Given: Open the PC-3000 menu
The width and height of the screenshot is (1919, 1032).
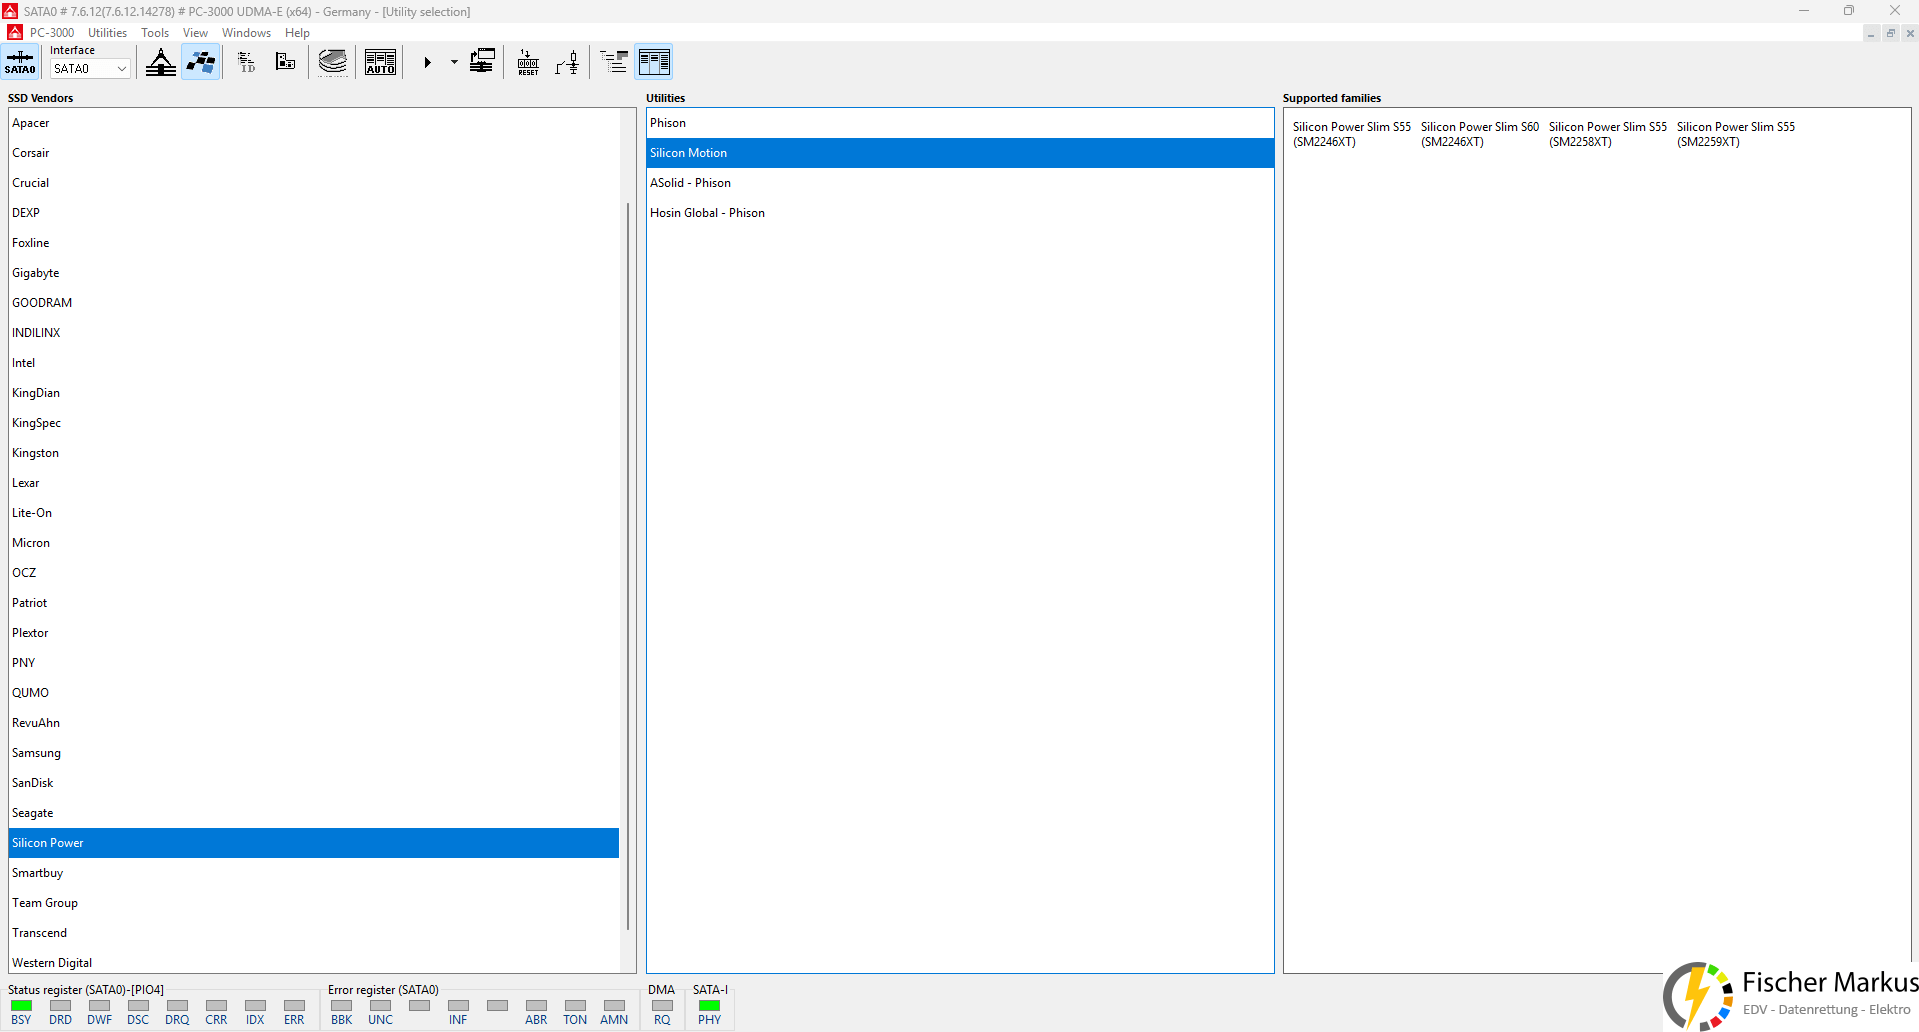Looking at the screenshot, I should point(51,33).
